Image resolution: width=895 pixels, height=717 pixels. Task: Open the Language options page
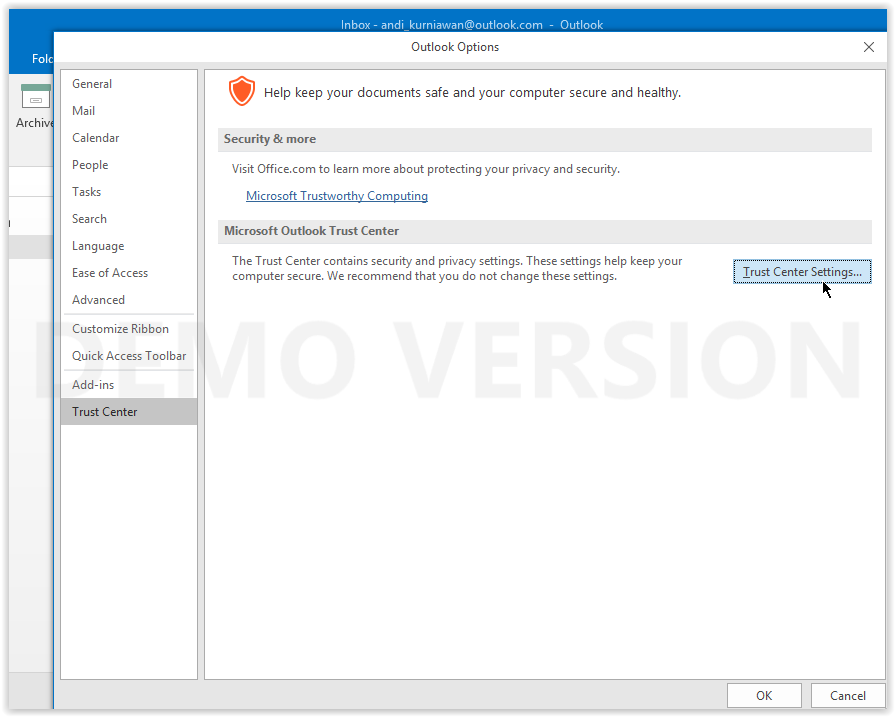tap(97, 245)
